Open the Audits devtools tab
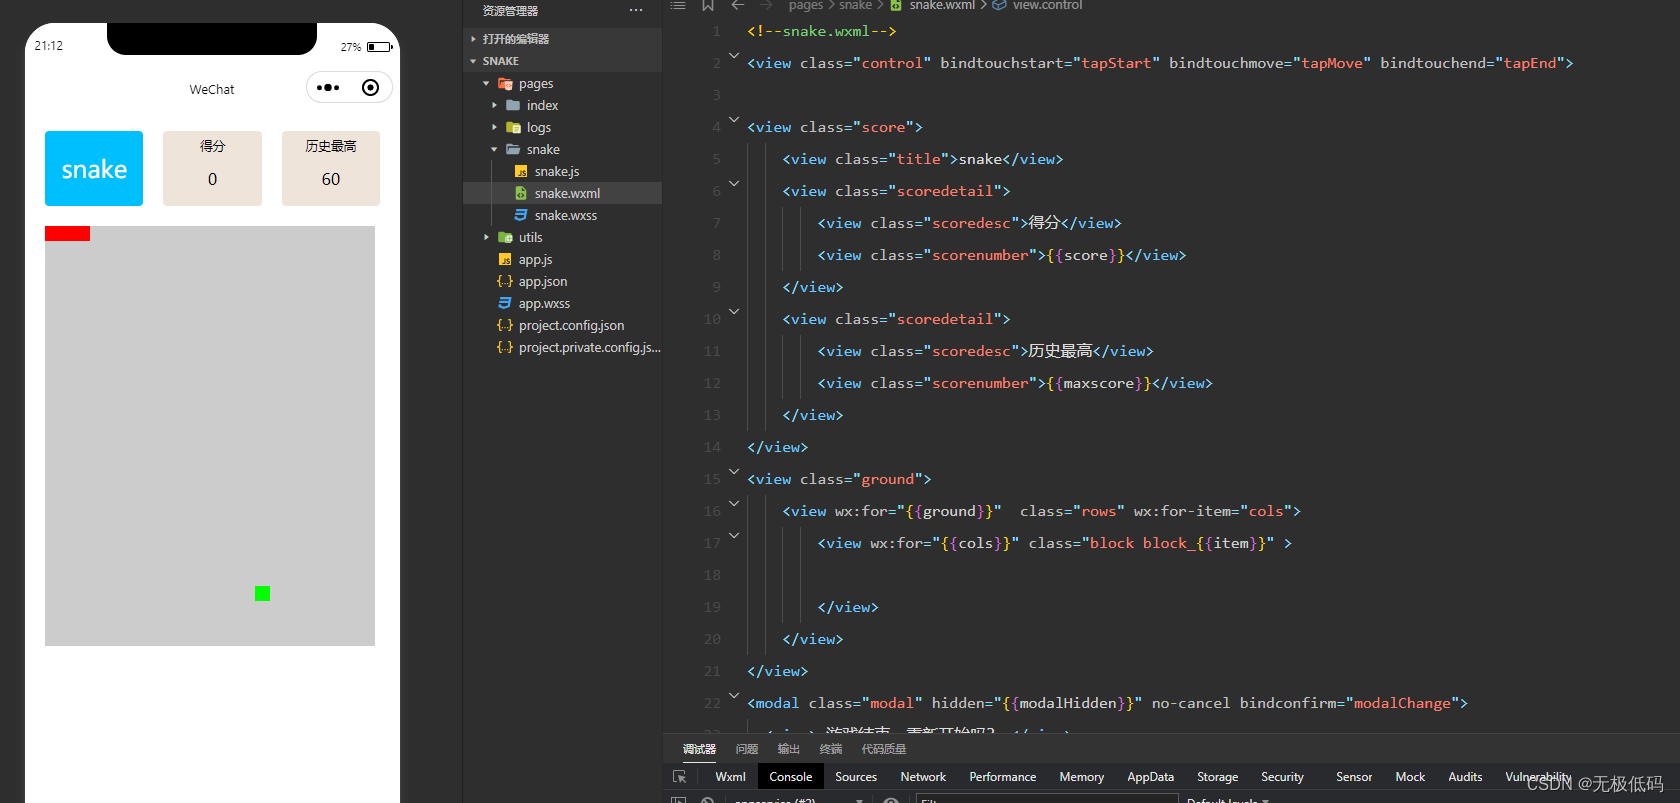The width and height of the screenshot is (1680, 803). 1465,777
